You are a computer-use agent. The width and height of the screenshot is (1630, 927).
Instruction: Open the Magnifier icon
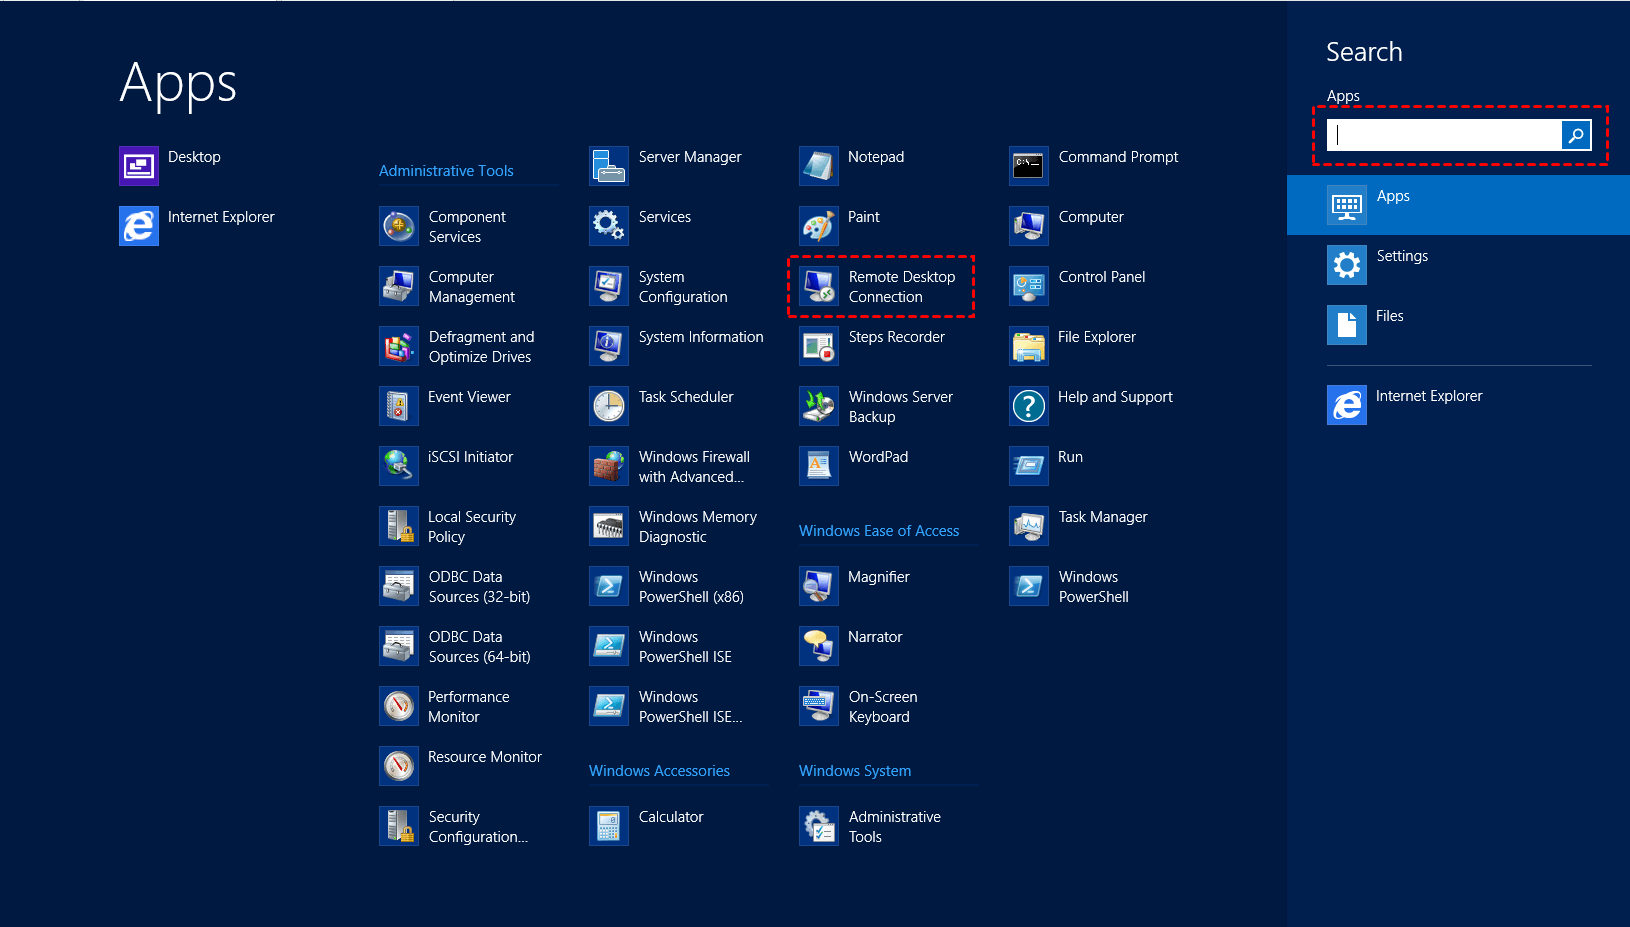coord(818,586)
